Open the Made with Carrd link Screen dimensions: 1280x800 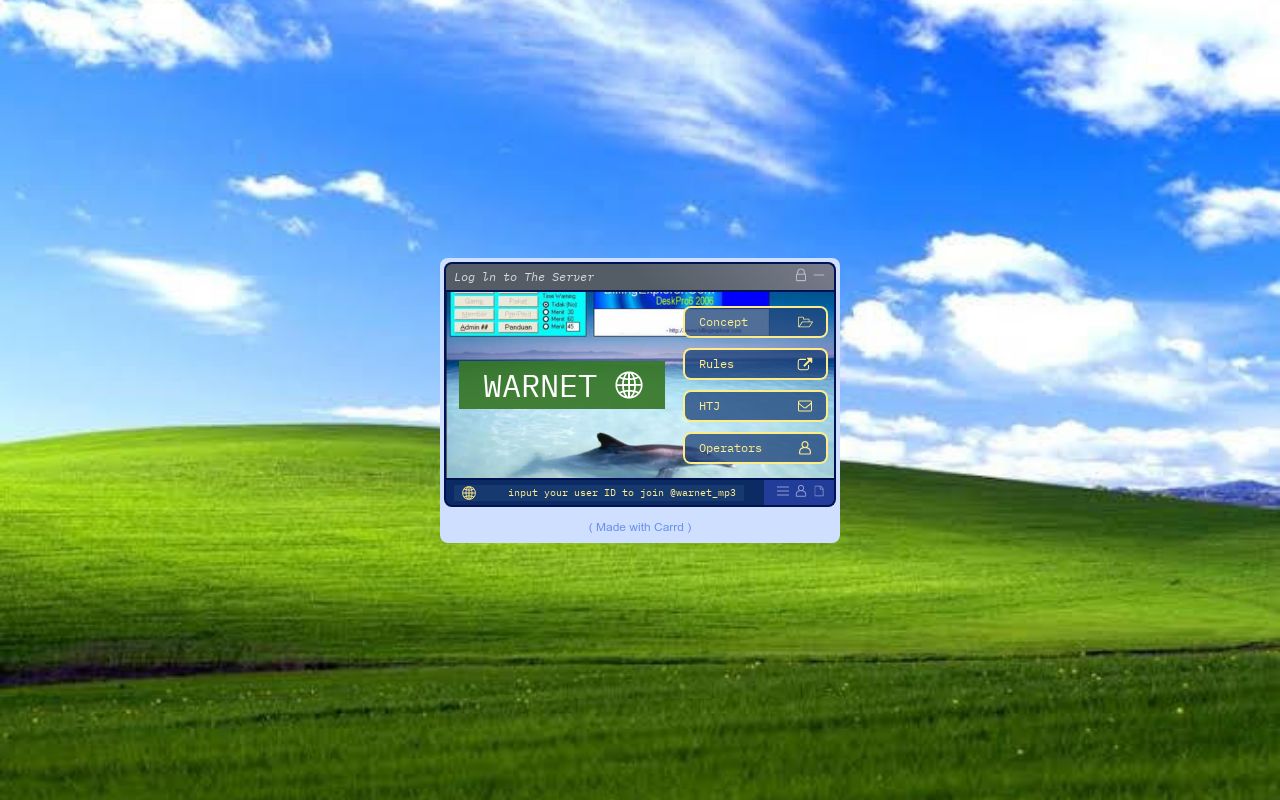[x=640, y=527]
